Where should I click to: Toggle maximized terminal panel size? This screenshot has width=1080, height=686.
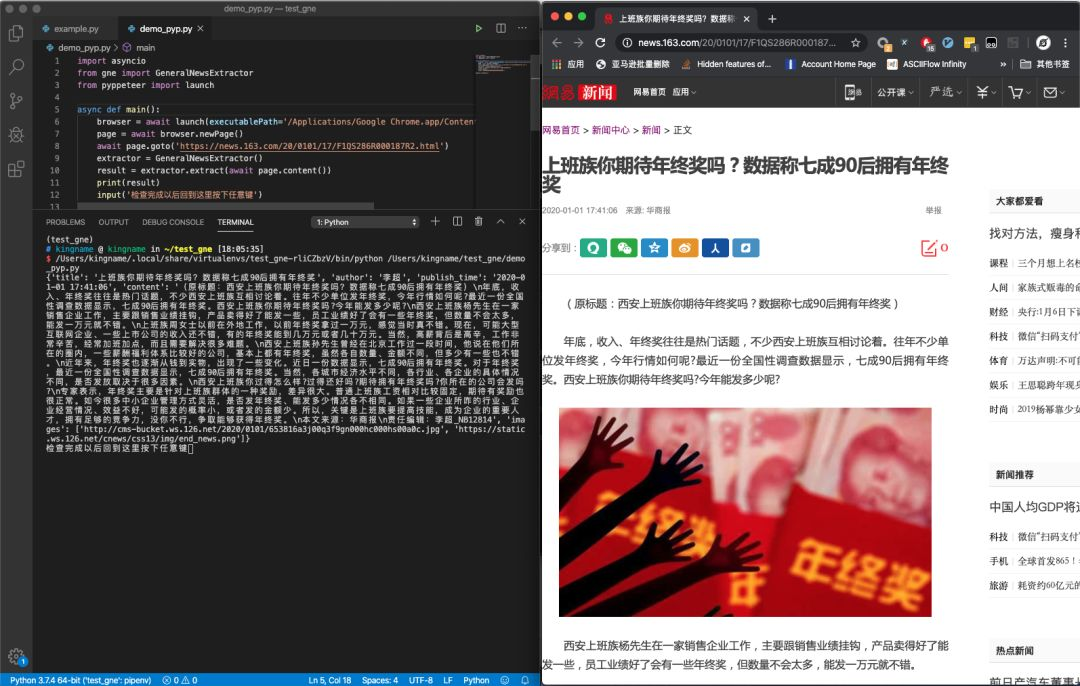[x=500, y=222]
